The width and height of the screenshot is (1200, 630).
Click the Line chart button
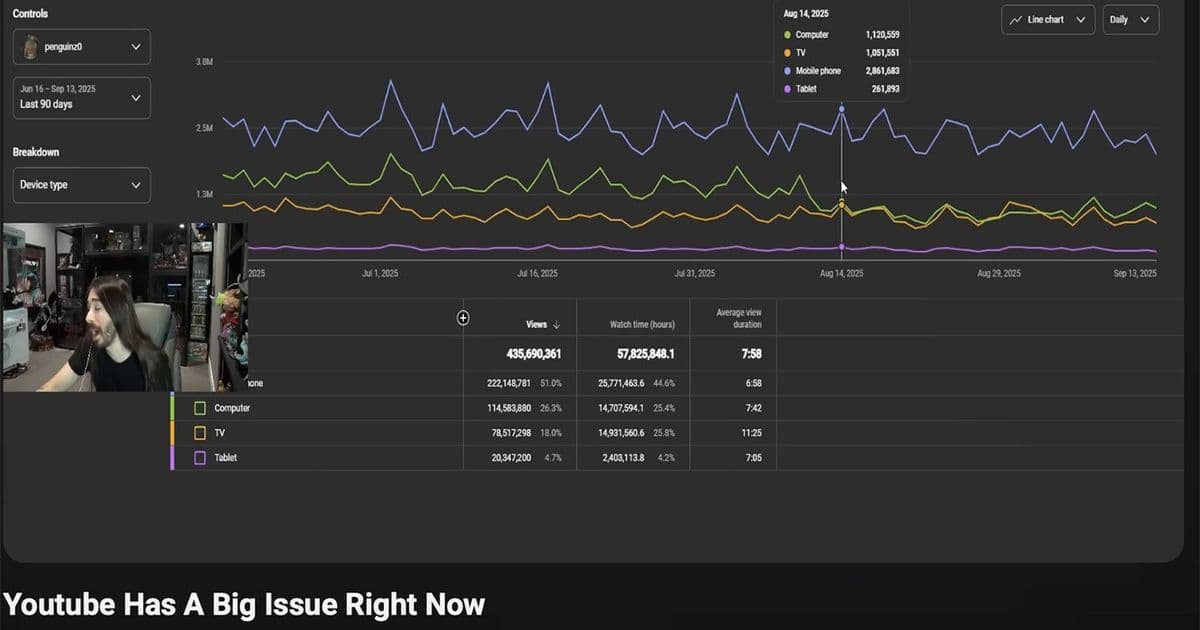(x=1046, y=19)
